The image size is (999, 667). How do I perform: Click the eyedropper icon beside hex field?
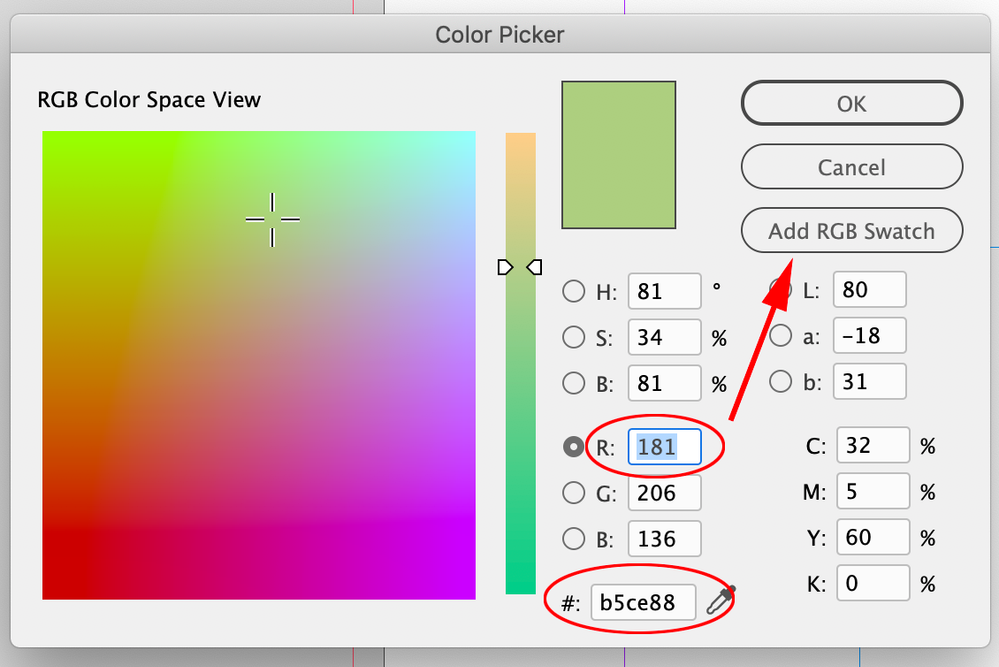720,600
